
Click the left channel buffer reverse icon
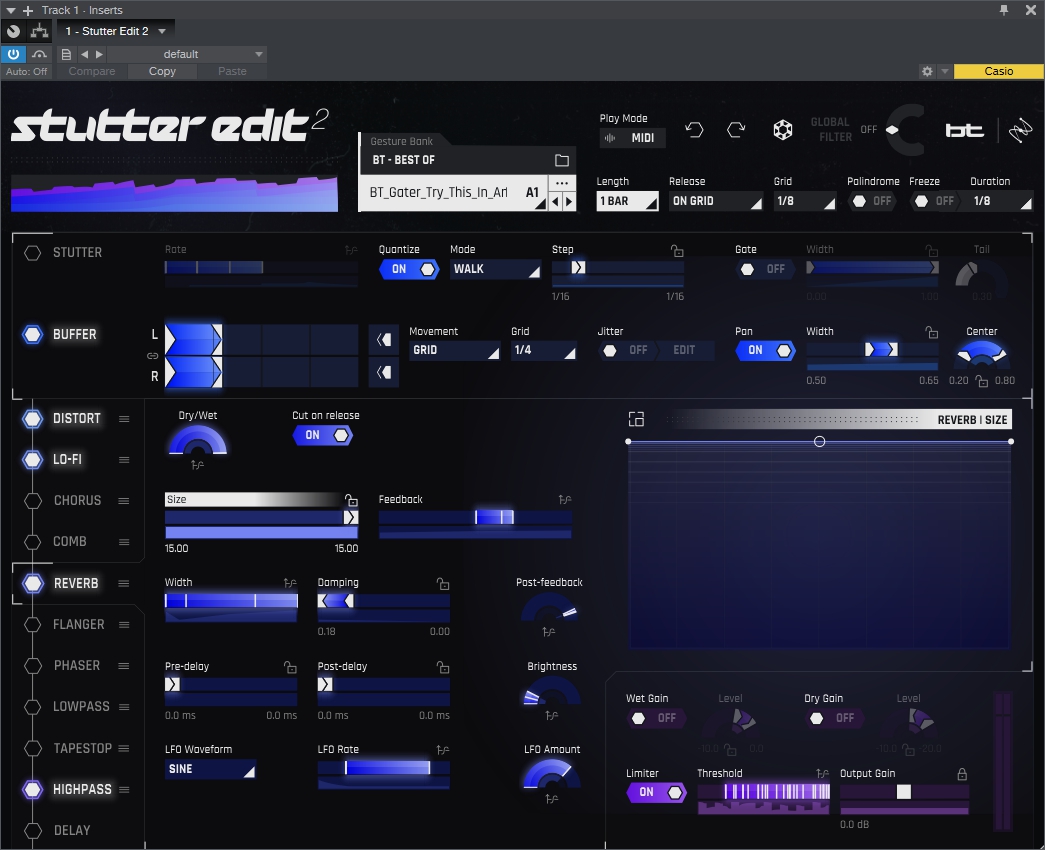click(384, 340)
